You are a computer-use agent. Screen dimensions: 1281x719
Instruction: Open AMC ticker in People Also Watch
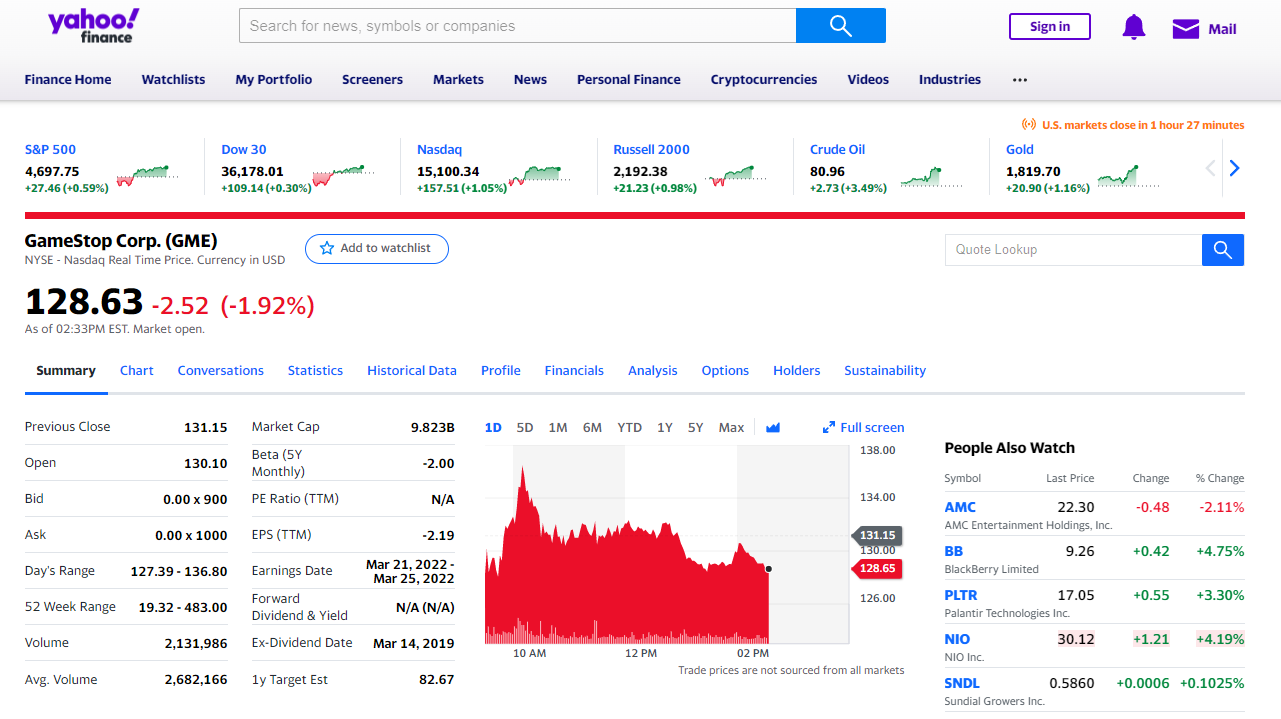(960, 507)
